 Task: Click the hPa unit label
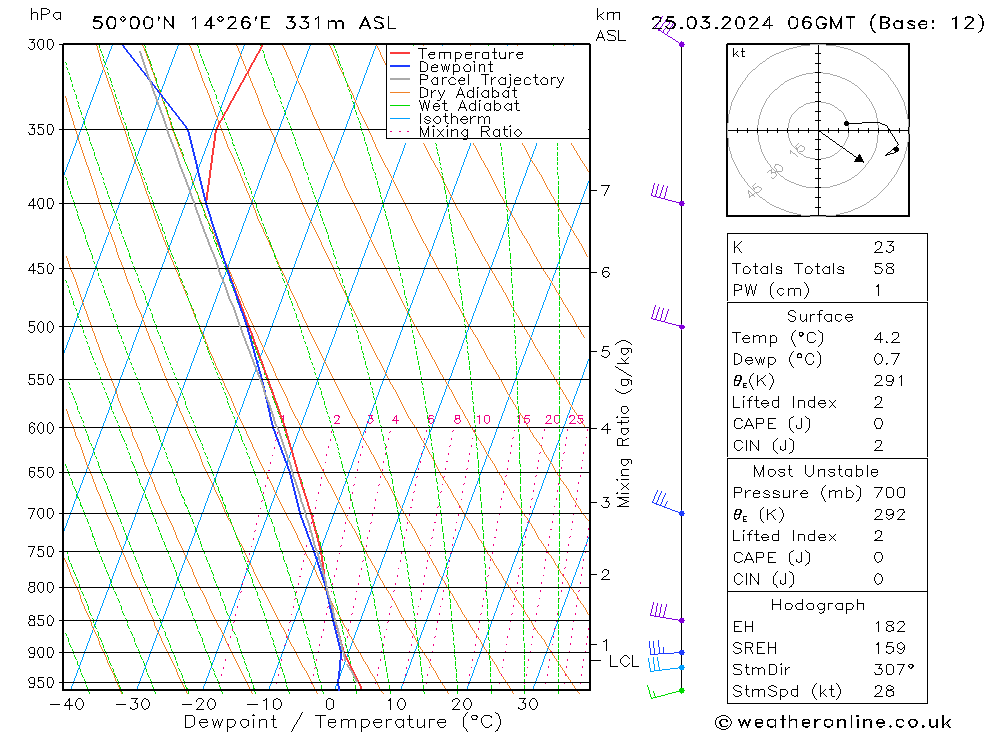click(46, 15)
